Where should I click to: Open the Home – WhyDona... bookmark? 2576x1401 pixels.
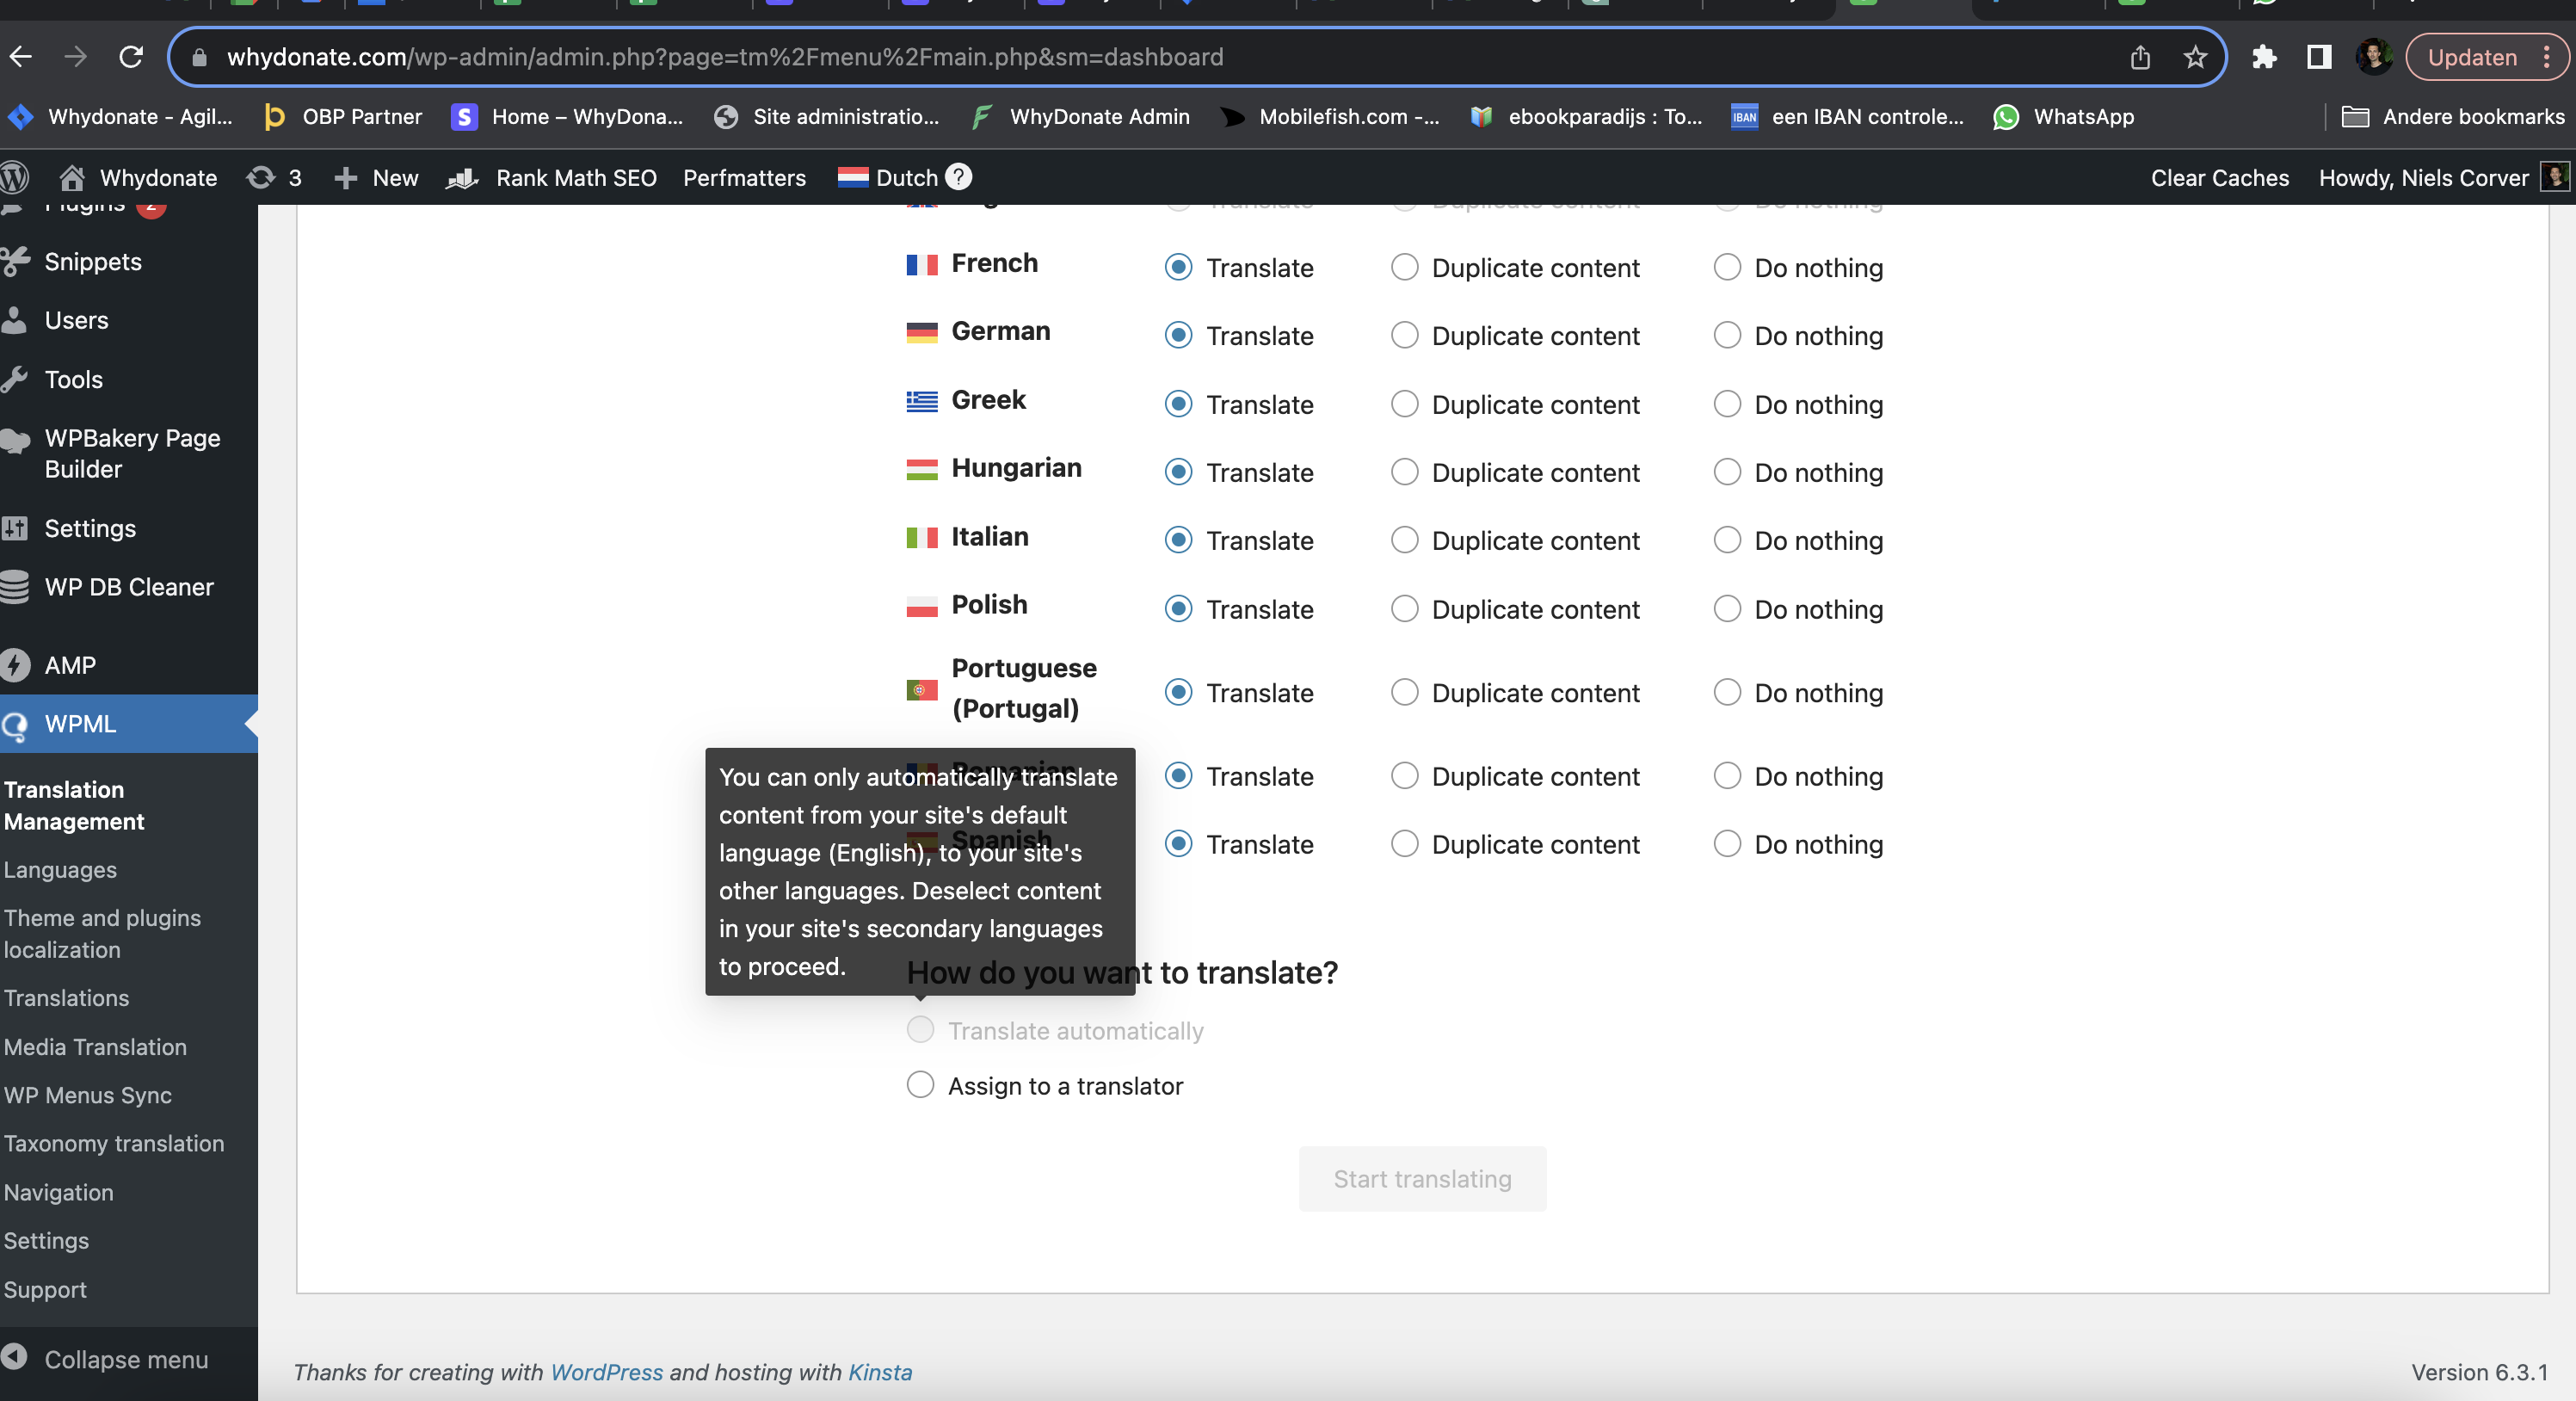[567, 117]
